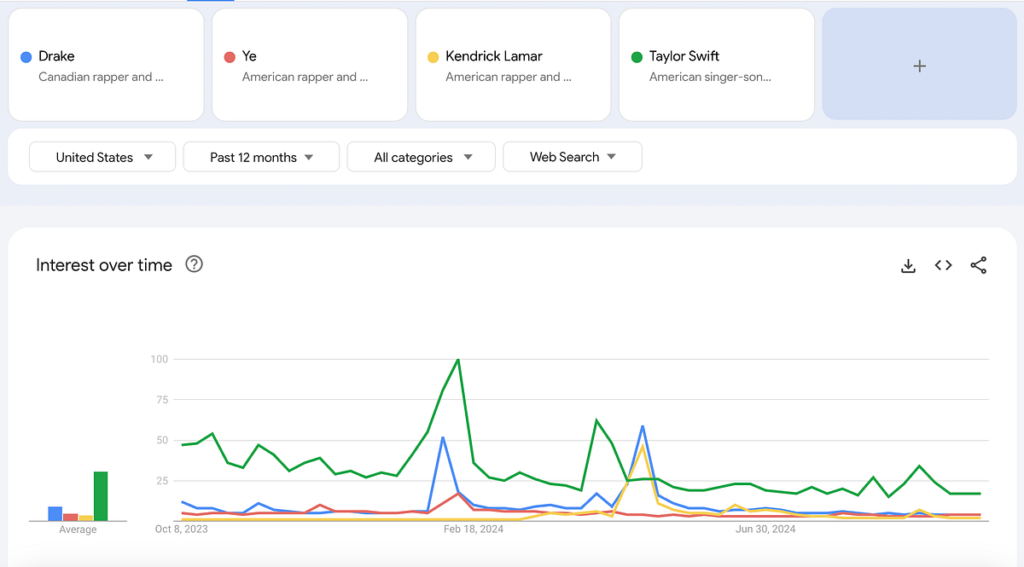Expand the Past 12 months time filter

260,157
